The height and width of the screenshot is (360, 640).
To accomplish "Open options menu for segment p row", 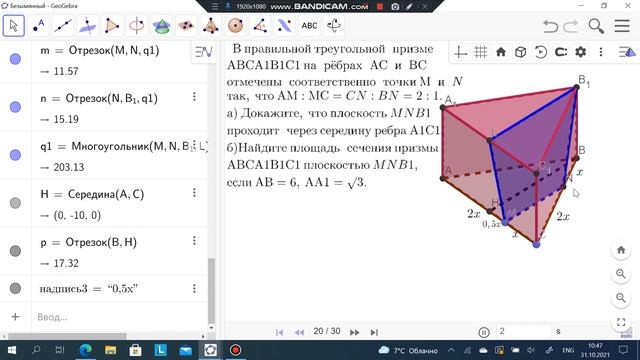I will tap(194, 241).
